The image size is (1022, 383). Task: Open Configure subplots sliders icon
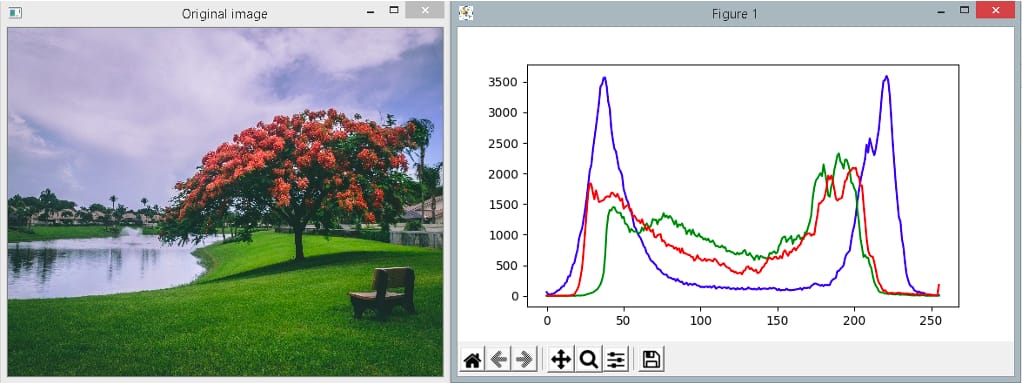tap(616, 359)
